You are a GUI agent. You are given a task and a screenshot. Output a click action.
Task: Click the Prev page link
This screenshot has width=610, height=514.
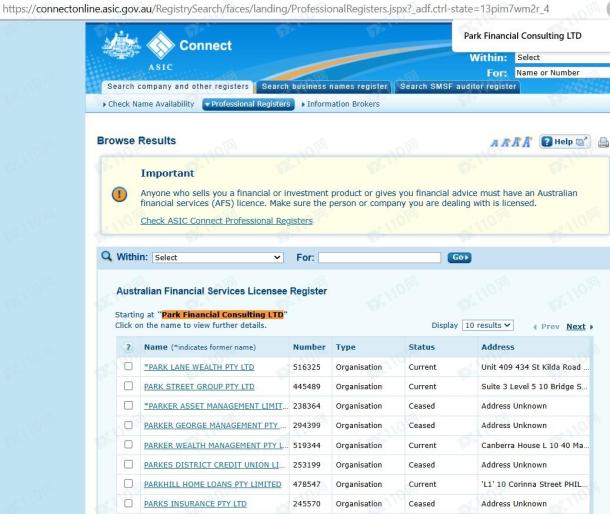(550, 327)
